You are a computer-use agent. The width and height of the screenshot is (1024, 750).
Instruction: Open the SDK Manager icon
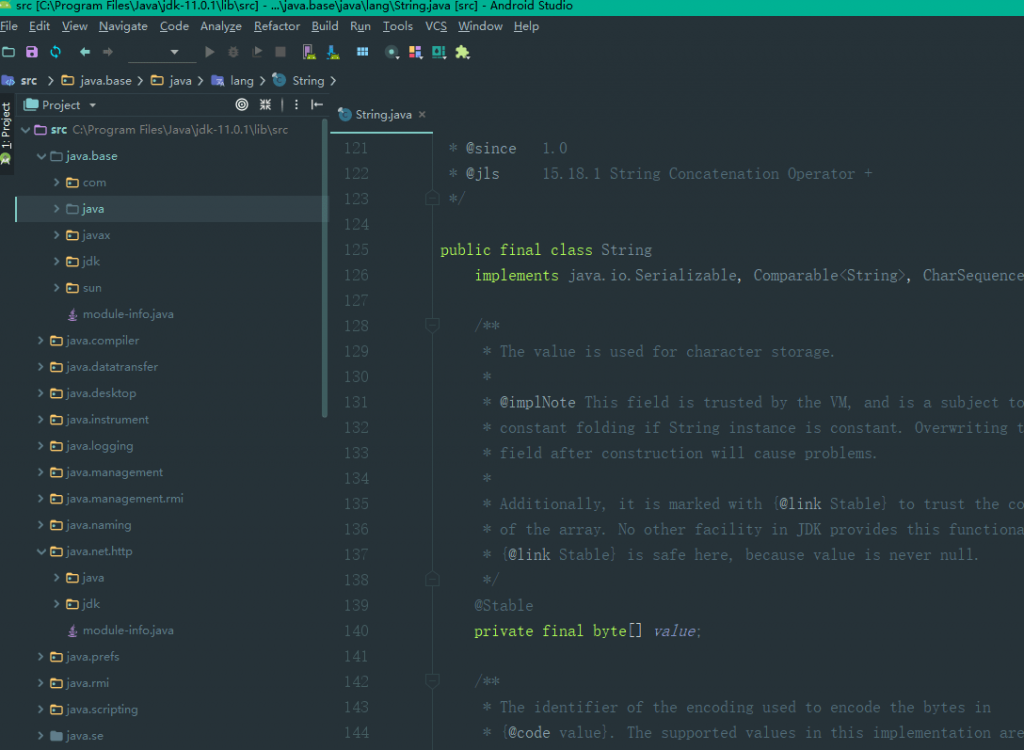(333, 52)
